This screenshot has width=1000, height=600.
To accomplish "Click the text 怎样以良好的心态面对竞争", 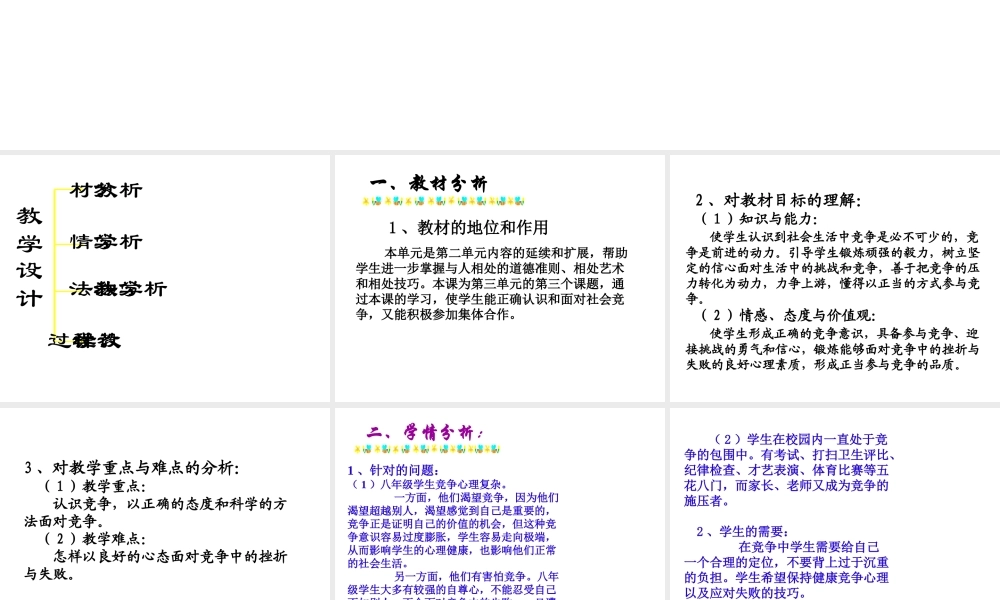I will point(156,565).
